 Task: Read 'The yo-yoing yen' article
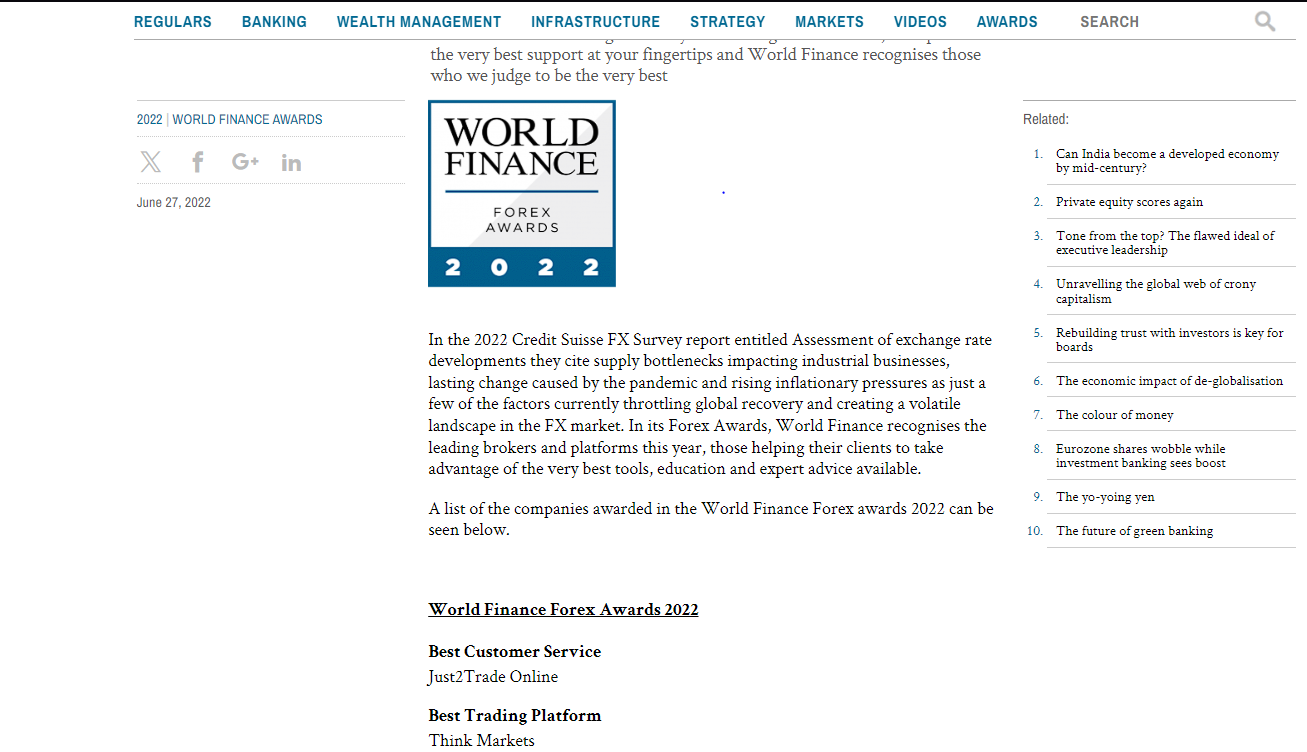[1105, 497]
